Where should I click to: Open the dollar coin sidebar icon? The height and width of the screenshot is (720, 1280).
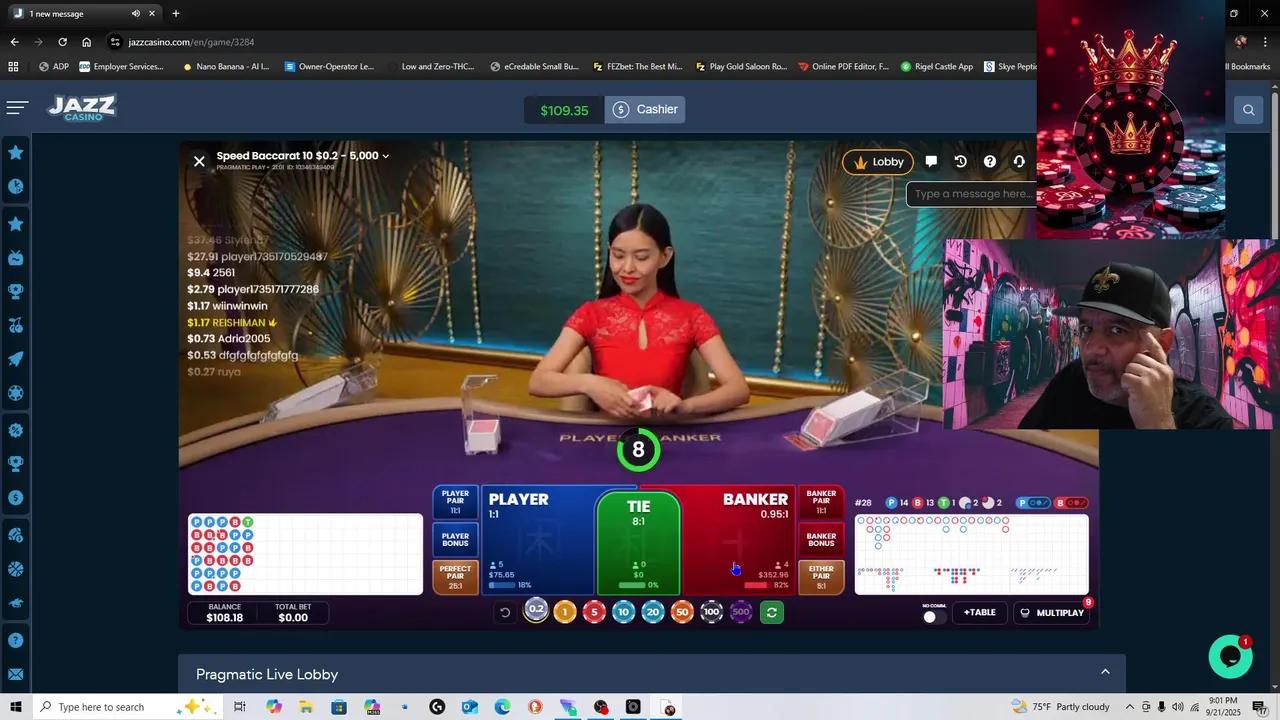tap(16, 497)
